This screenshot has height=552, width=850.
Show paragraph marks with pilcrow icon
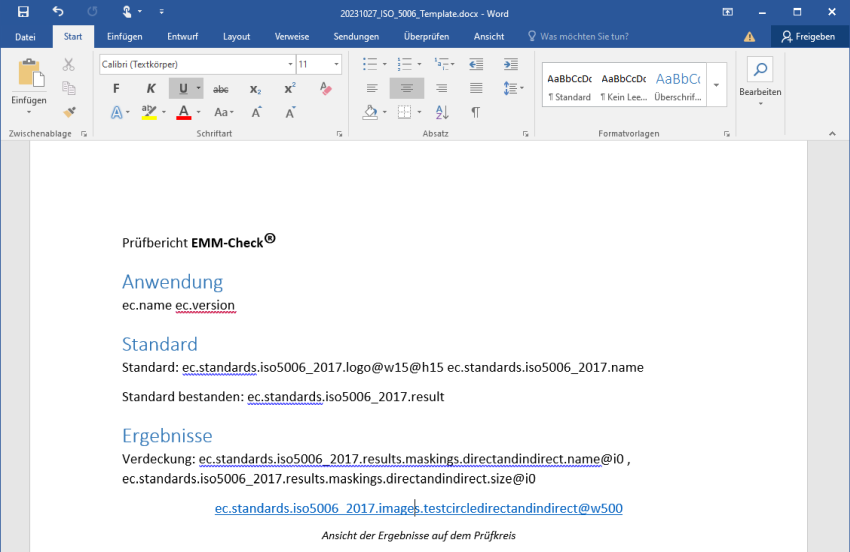475,112
